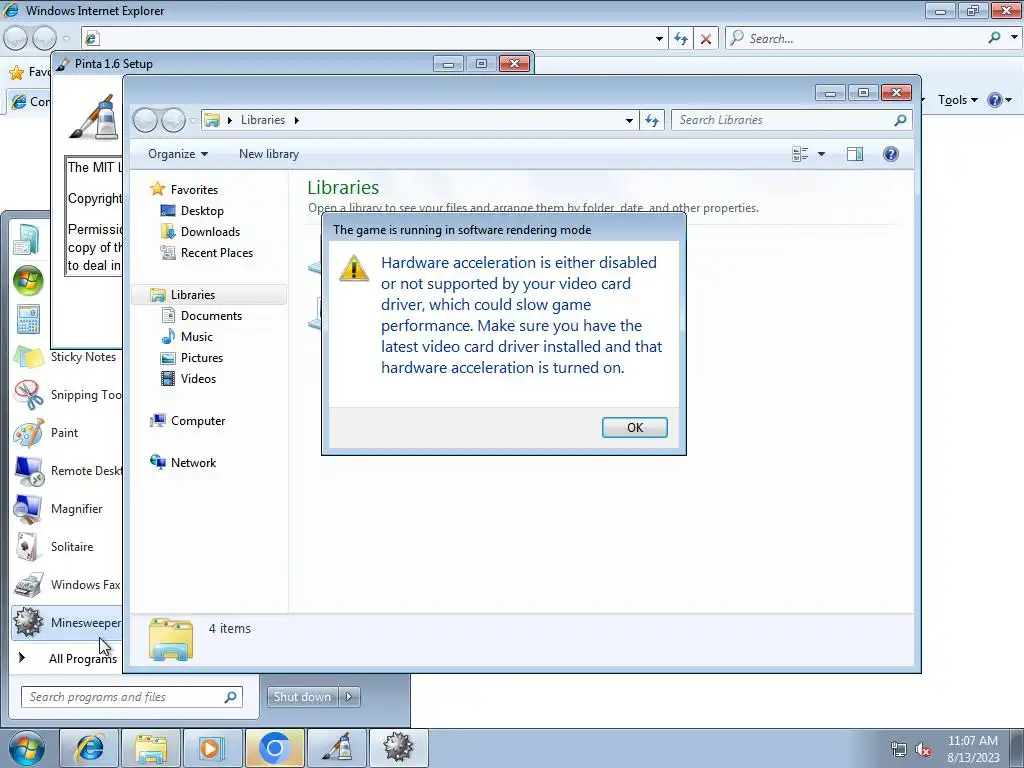This screenshot has height=768, width=1024.
Task: Toggle the preview pane icon
Action: click(x=855, y=154)
